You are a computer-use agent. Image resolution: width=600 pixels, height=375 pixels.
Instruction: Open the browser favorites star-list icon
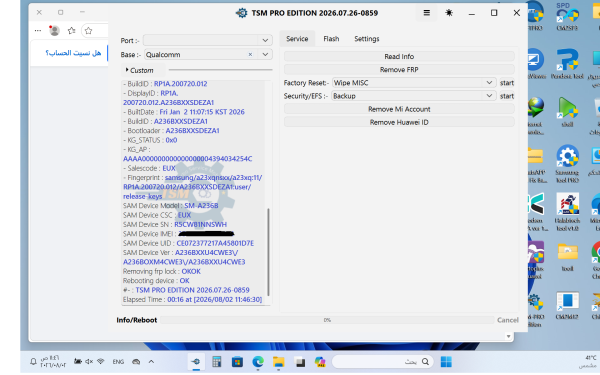pyautogui.click(x=72, y=31)
